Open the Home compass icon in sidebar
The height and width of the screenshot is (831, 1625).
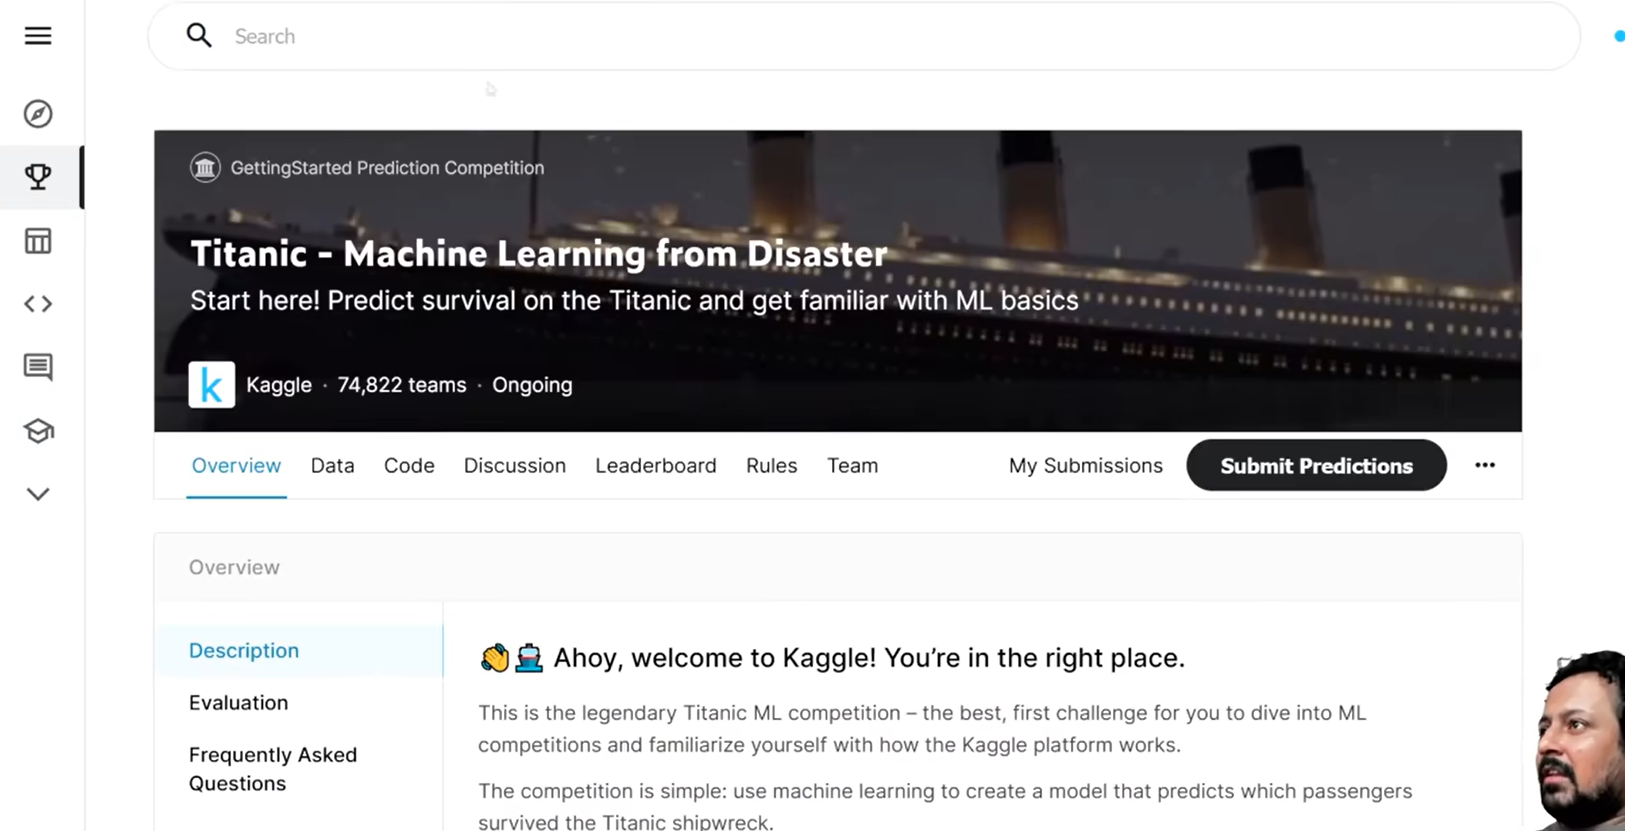[x=38, y=114]
